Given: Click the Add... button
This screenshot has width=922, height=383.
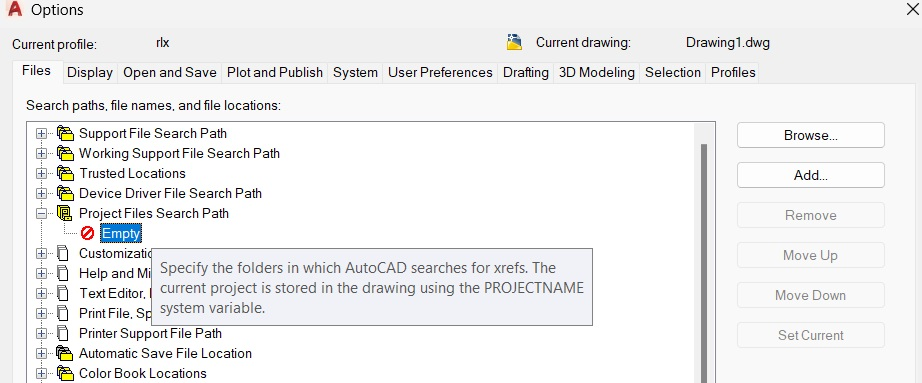Looking at the screenshot, I should tap(810, 175).
